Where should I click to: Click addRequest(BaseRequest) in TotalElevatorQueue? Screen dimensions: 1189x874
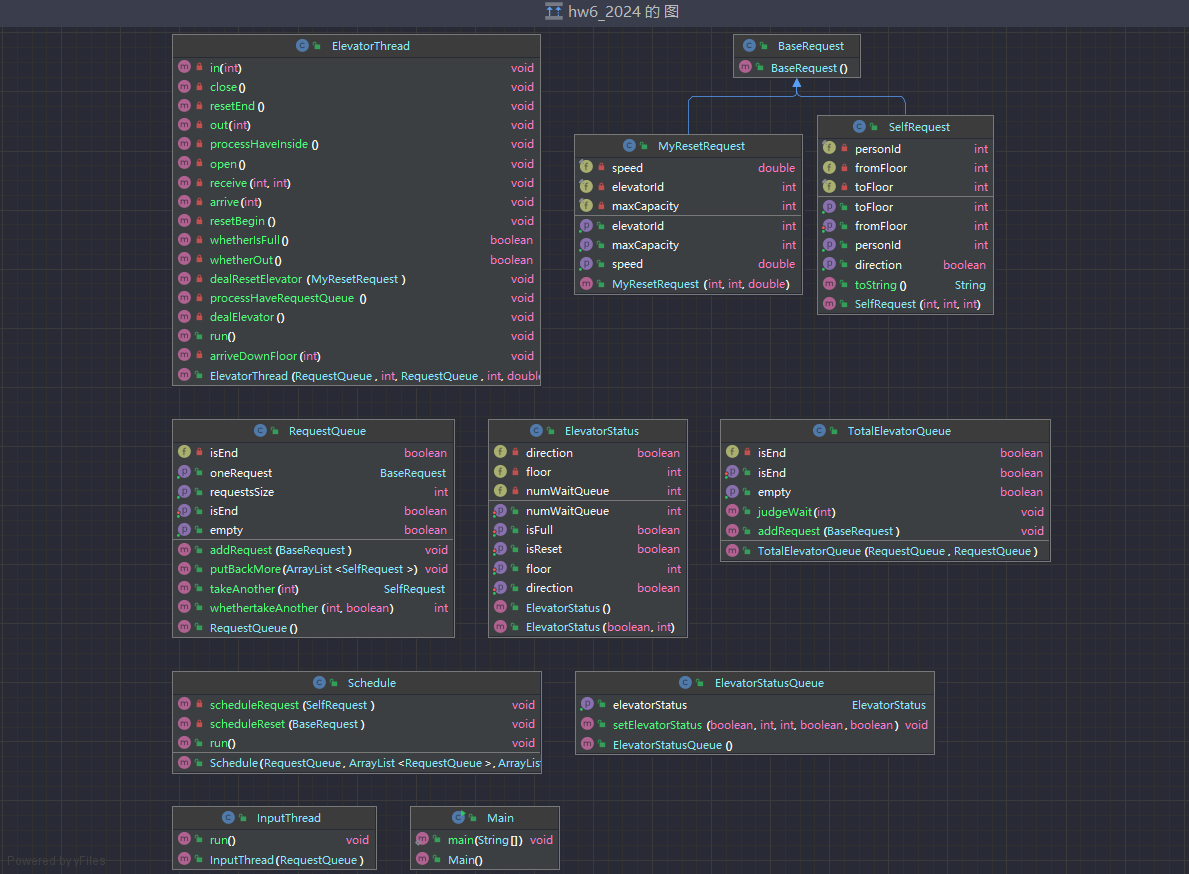[x=885, y=531]
